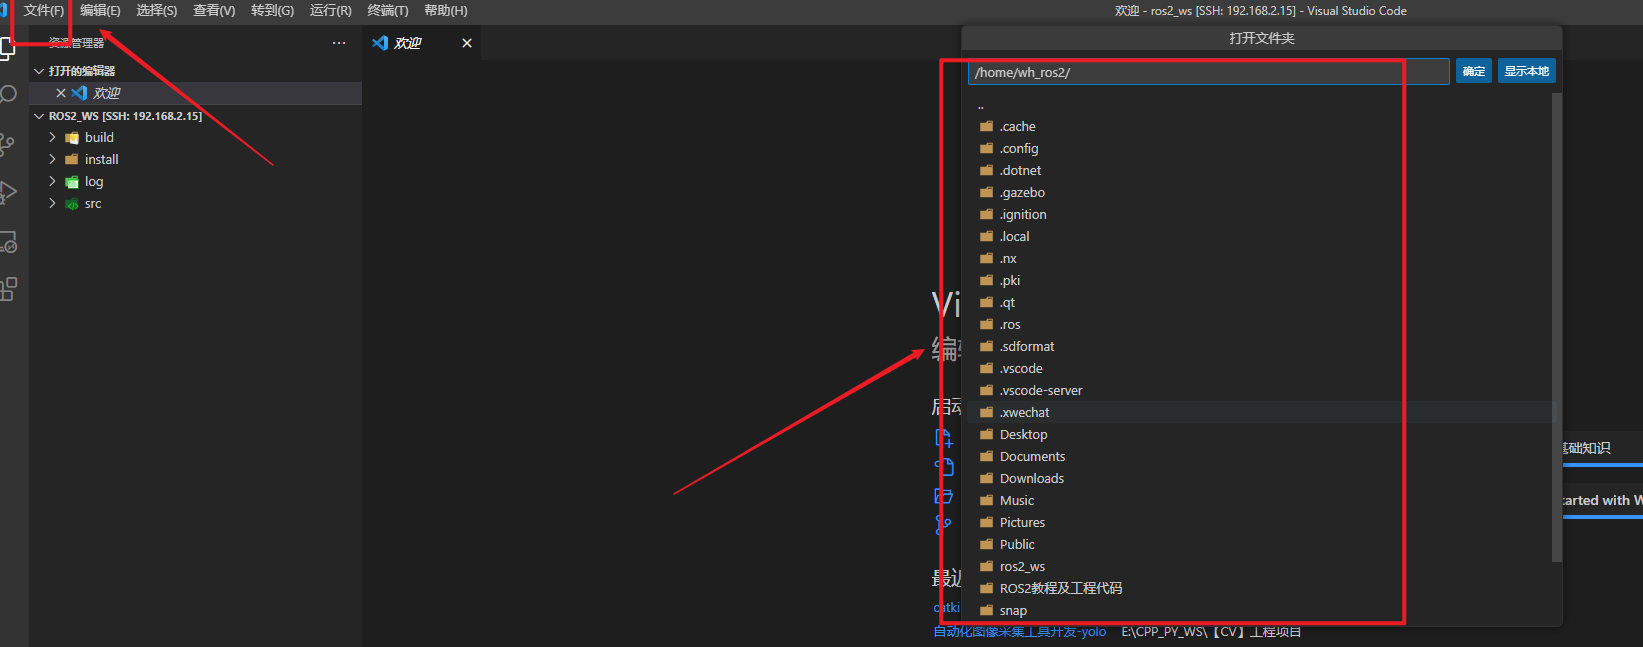The image size is (1643, 647).
Task: Open Explorer panel more actions ellipsis
Action: click(x=339, y=43)
